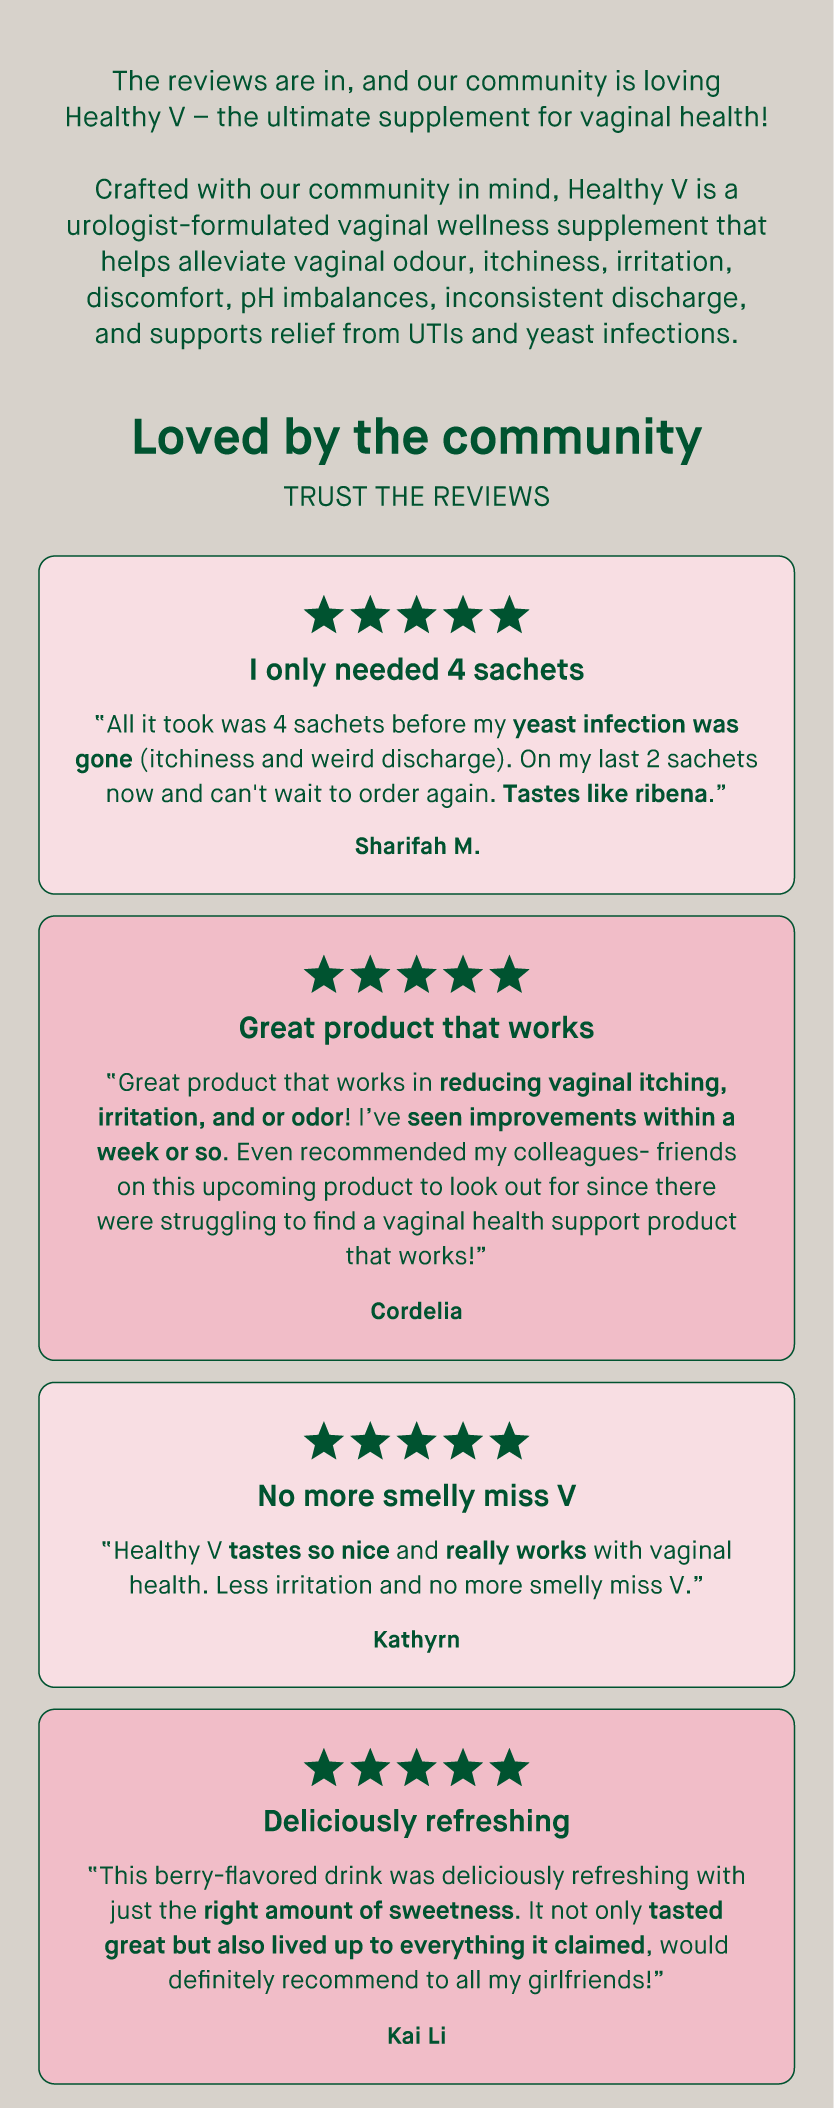Click the fifth star in Sharifah M.'s review
Viewport: 834px width, 2108px height.
[510, 615]
